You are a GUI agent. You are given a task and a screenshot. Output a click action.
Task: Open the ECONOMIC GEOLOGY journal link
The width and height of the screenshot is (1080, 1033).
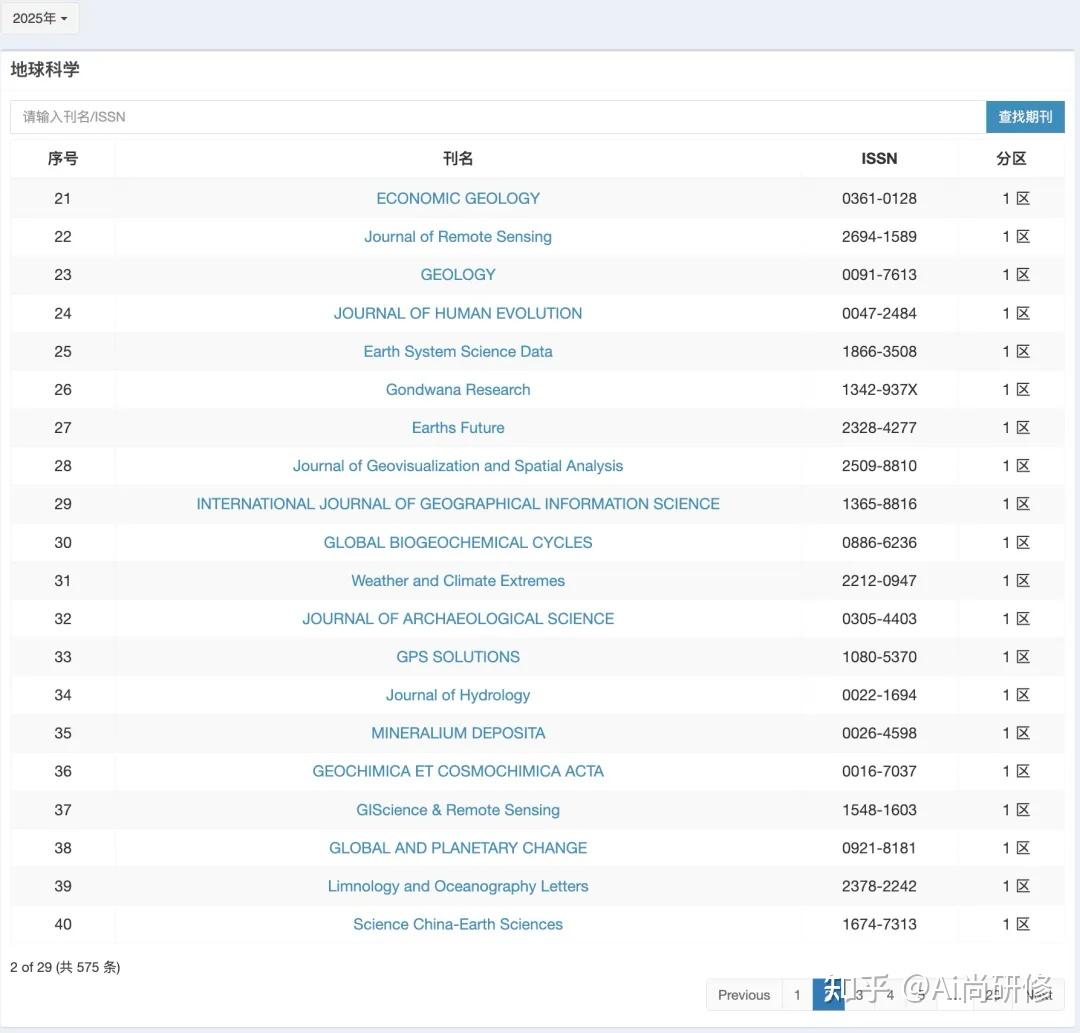pyautogui.click(x=458, y=198)
